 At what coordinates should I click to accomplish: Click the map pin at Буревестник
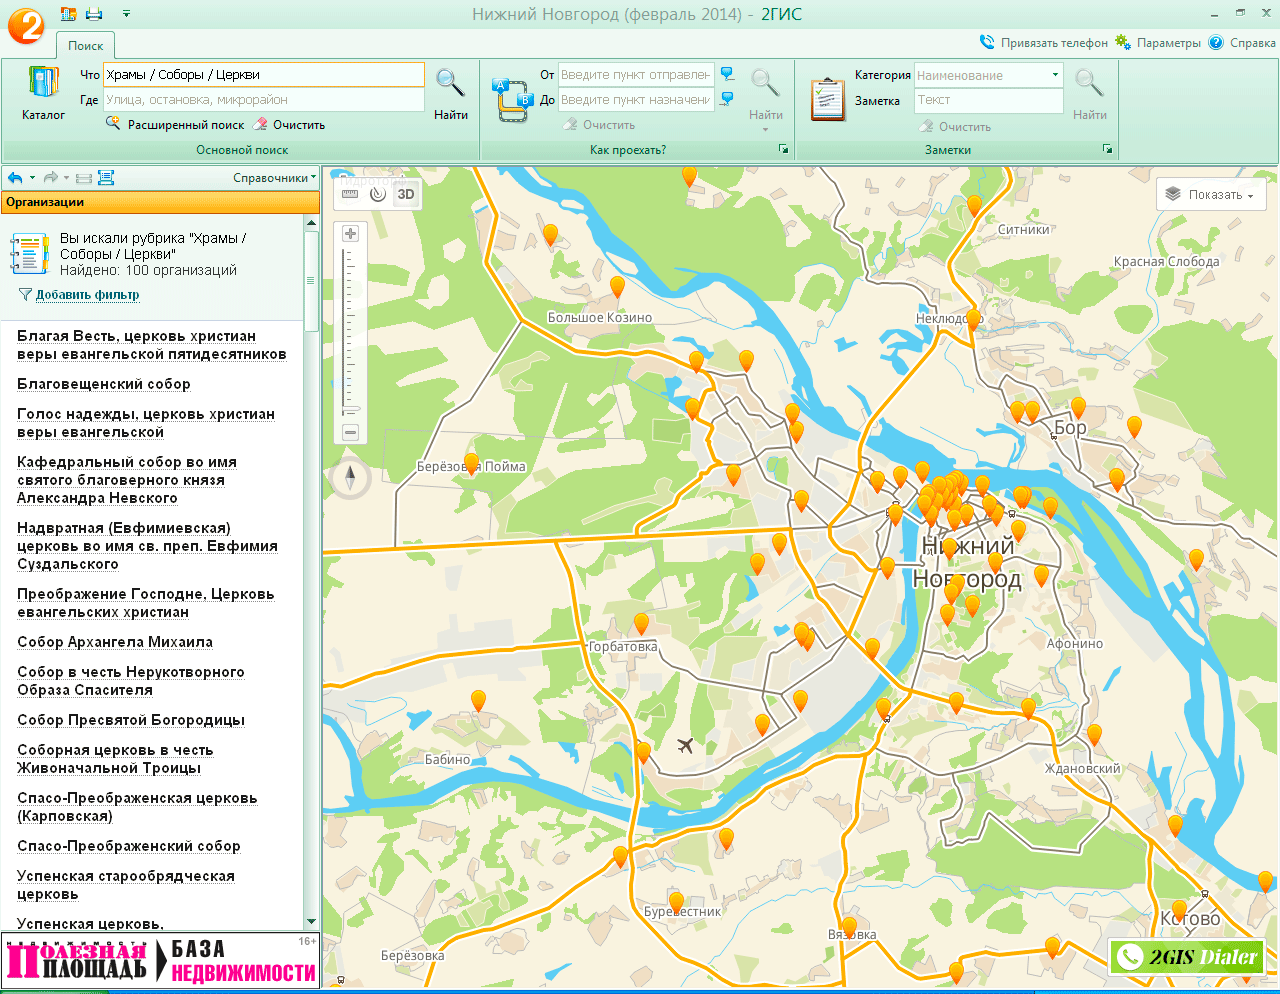click(677, 903)
